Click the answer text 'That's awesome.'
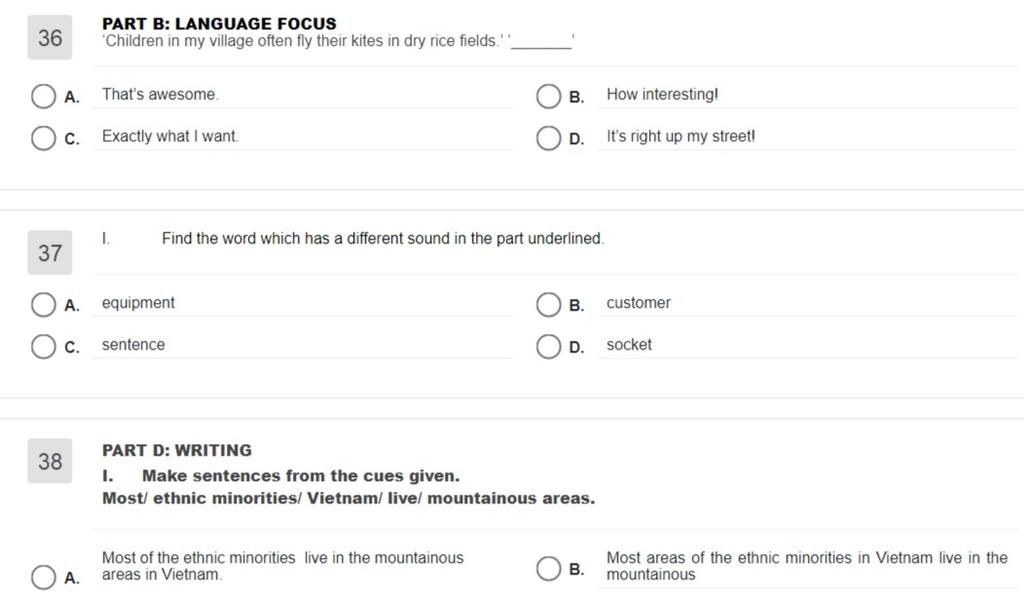This screenshot has width=1024, height=594. pos(160,95)
